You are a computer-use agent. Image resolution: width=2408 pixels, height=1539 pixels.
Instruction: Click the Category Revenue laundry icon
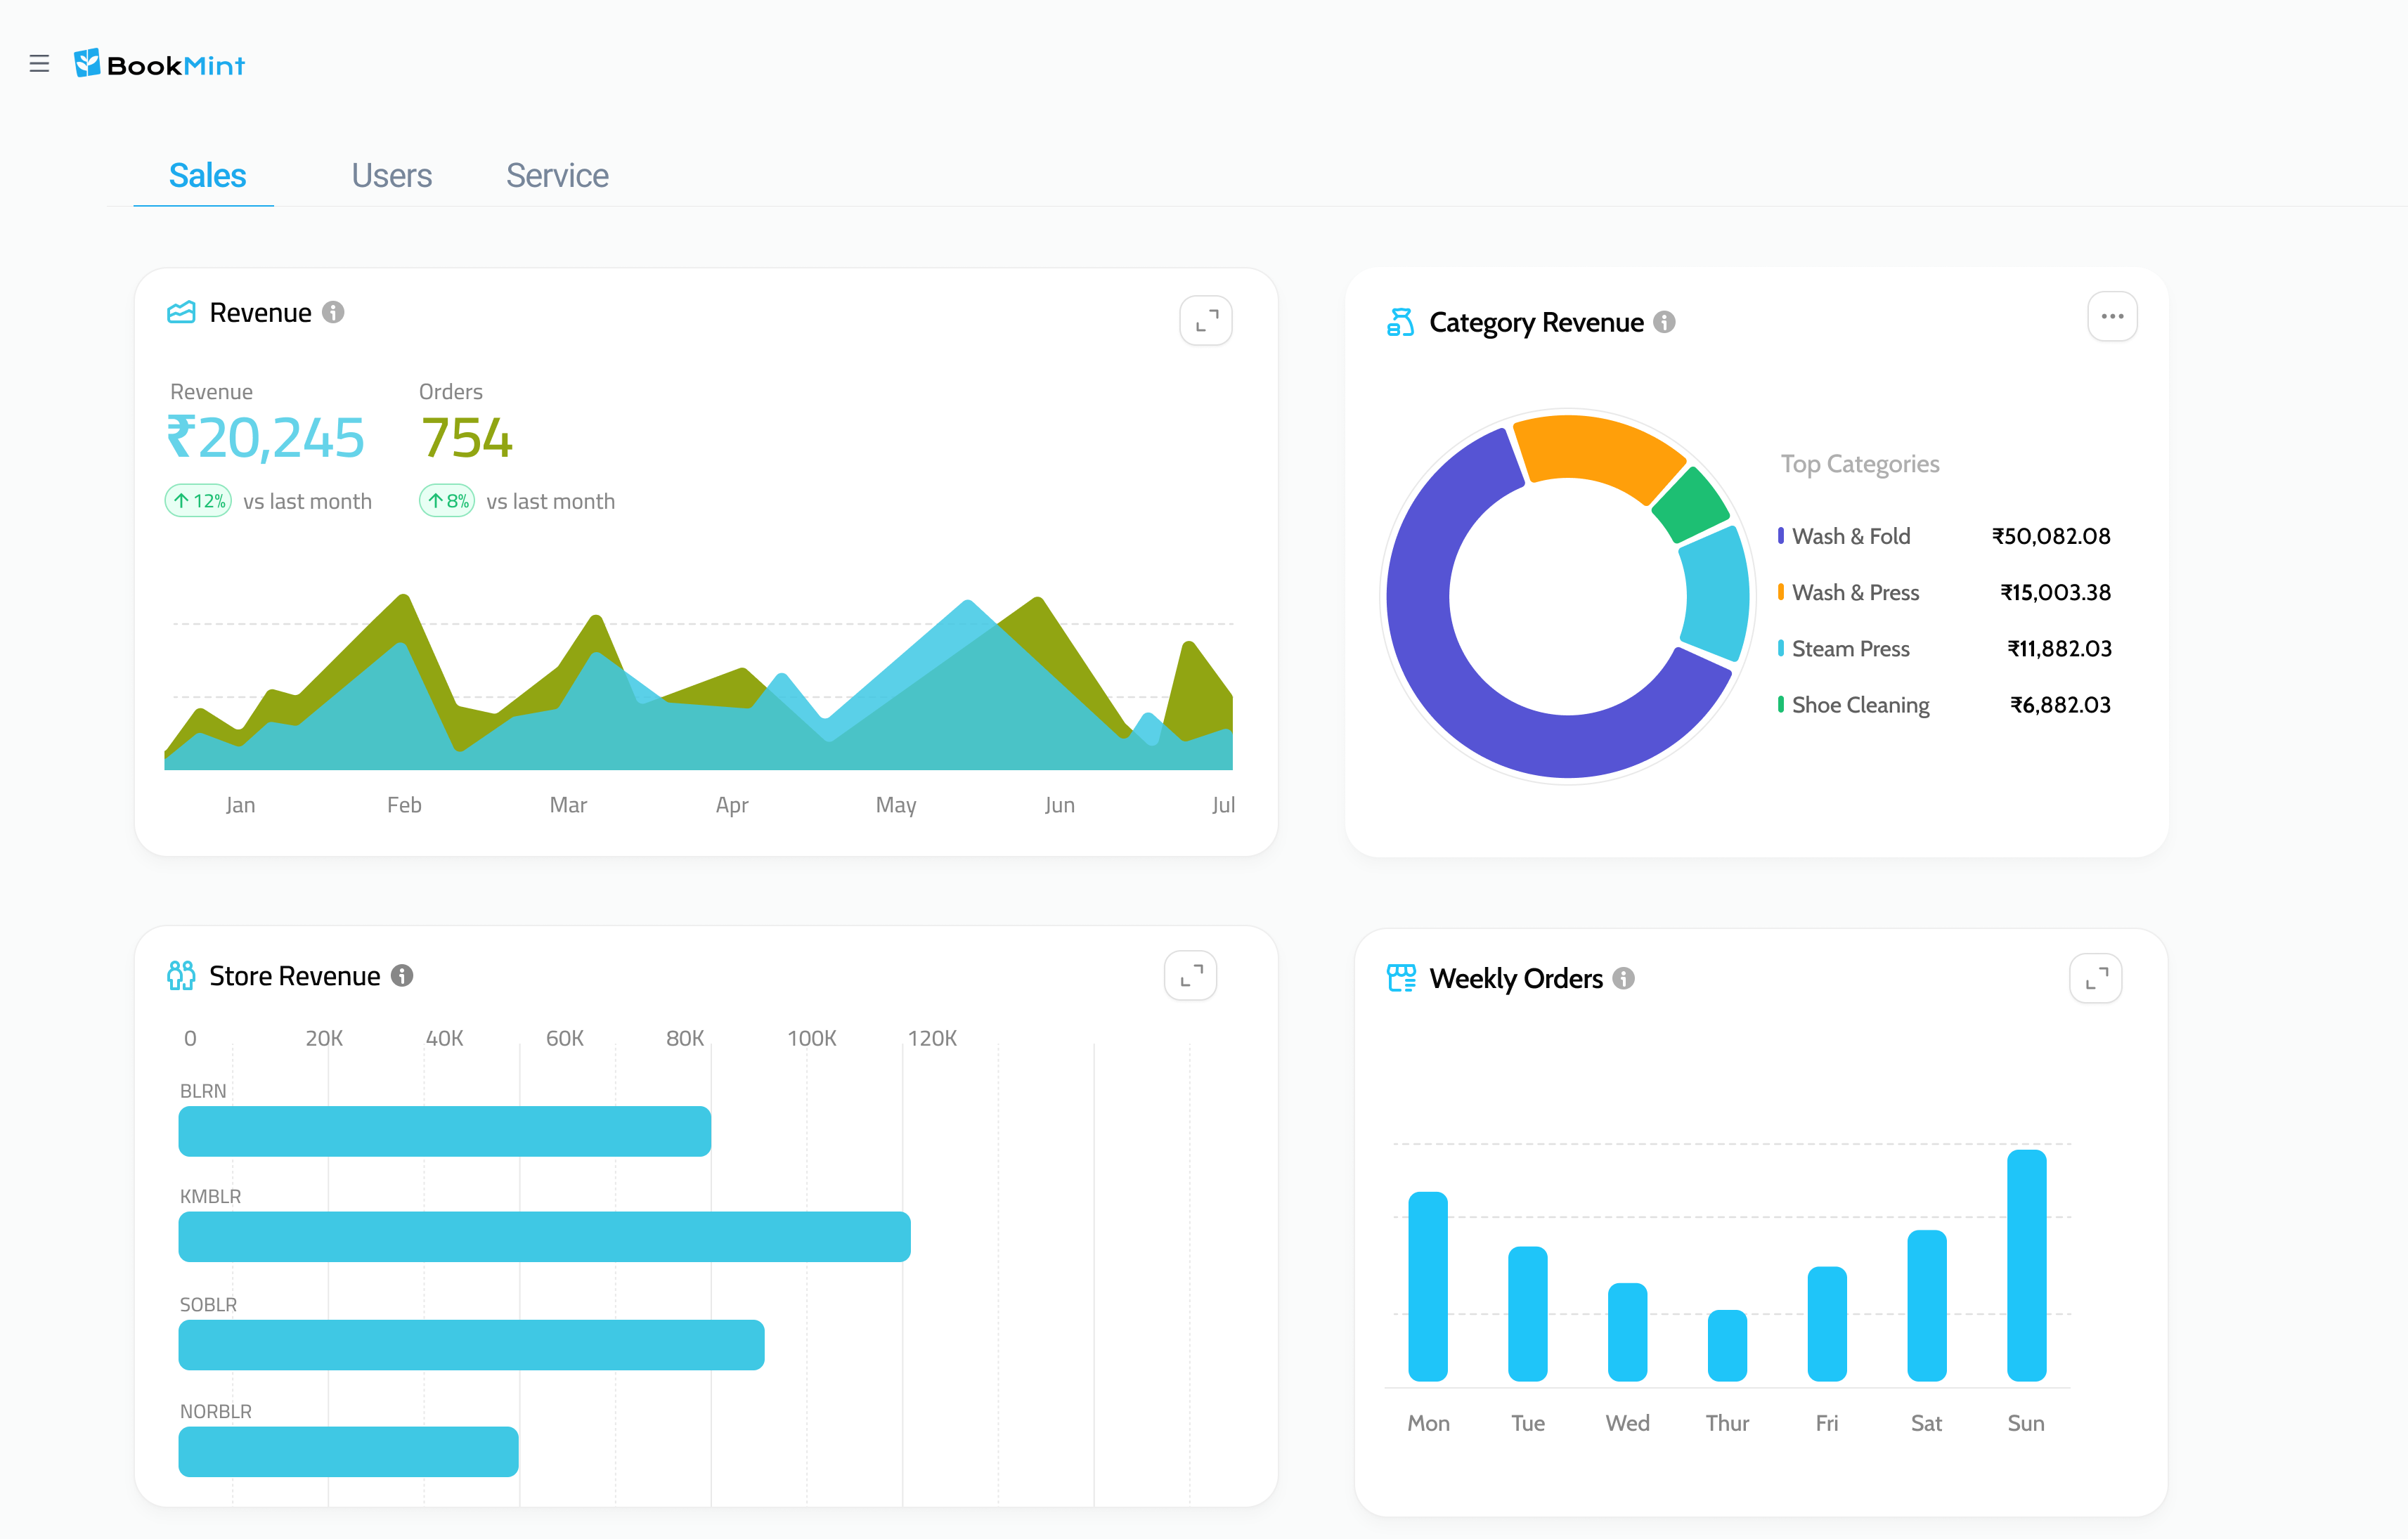(x=1400, y=322)
